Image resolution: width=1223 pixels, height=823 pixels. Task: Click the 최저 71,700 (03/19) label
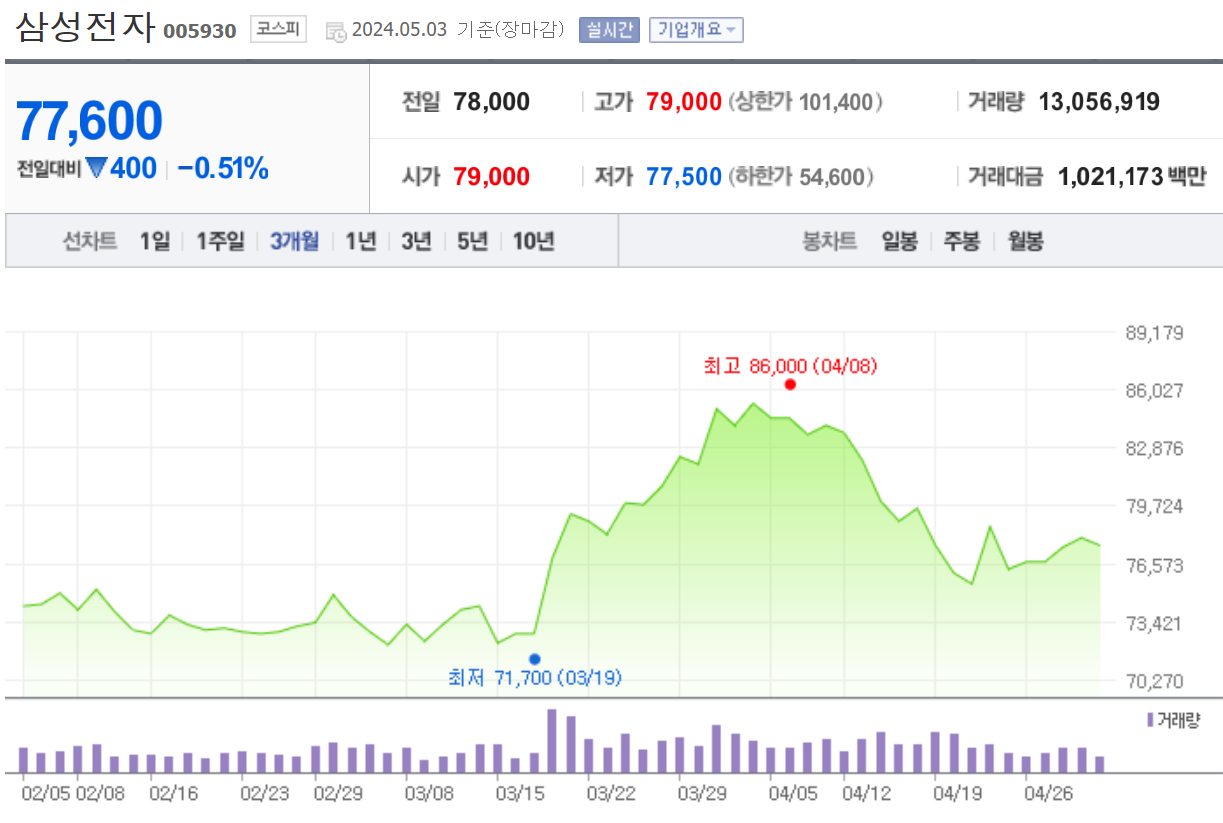[535, 678]
